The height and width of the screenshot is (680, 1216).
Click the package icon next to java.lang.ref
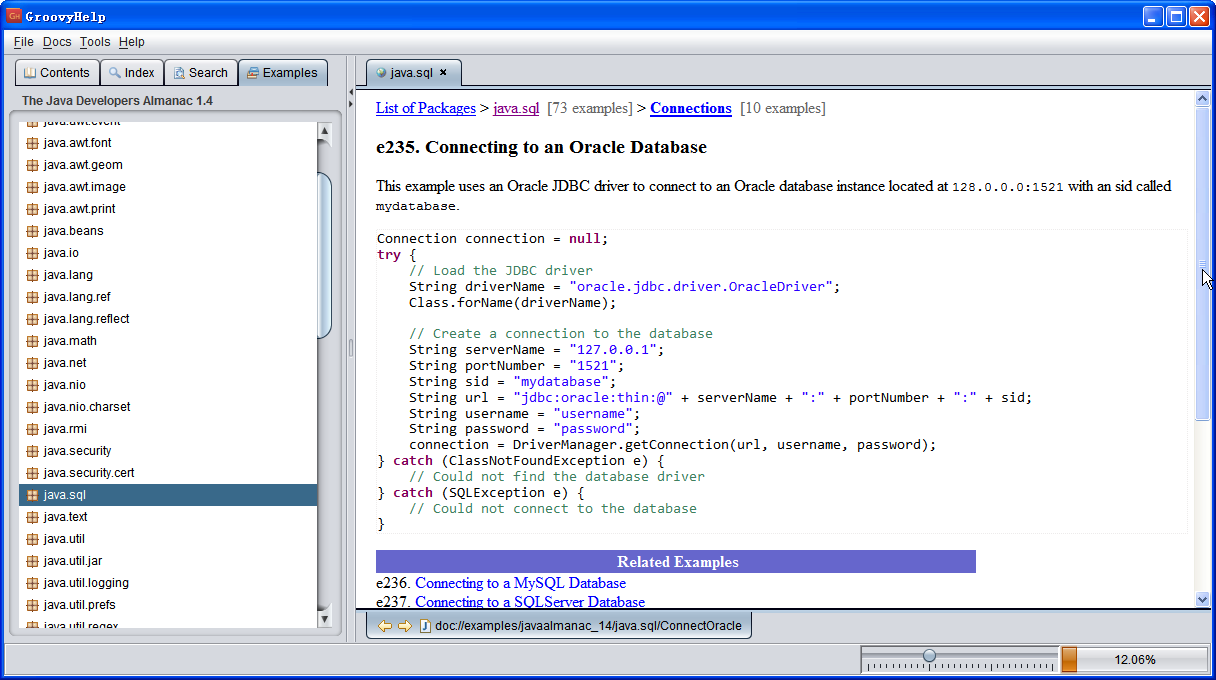[33, 297]
